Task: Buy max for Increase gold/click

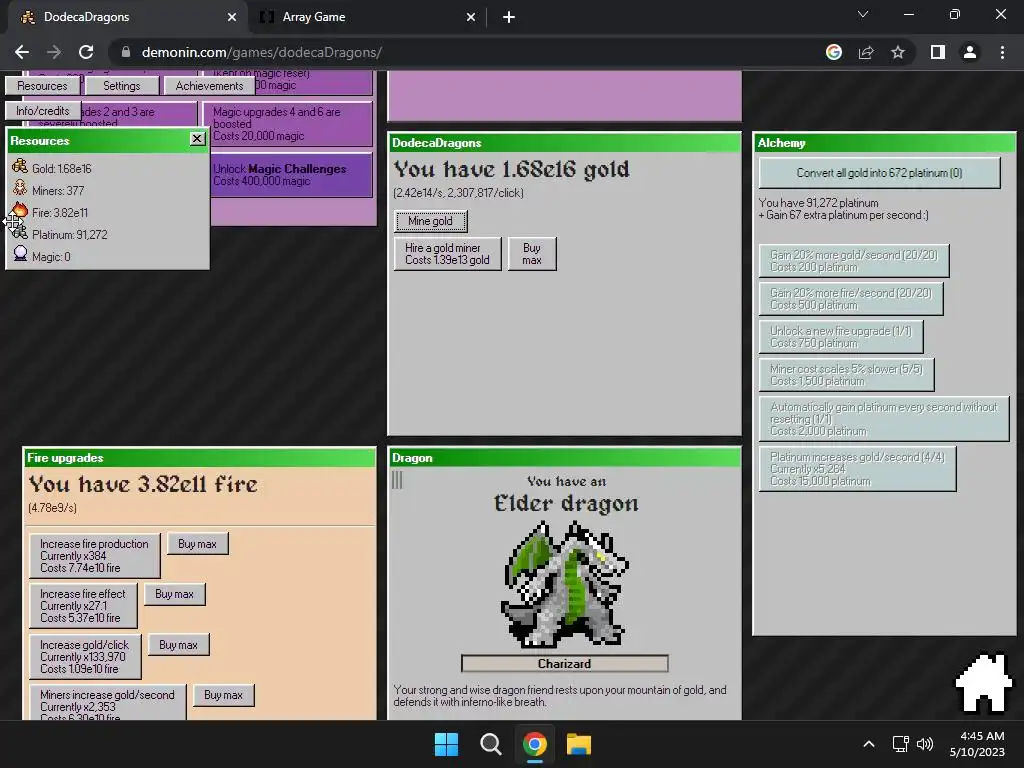Action: tap(178, 645)
